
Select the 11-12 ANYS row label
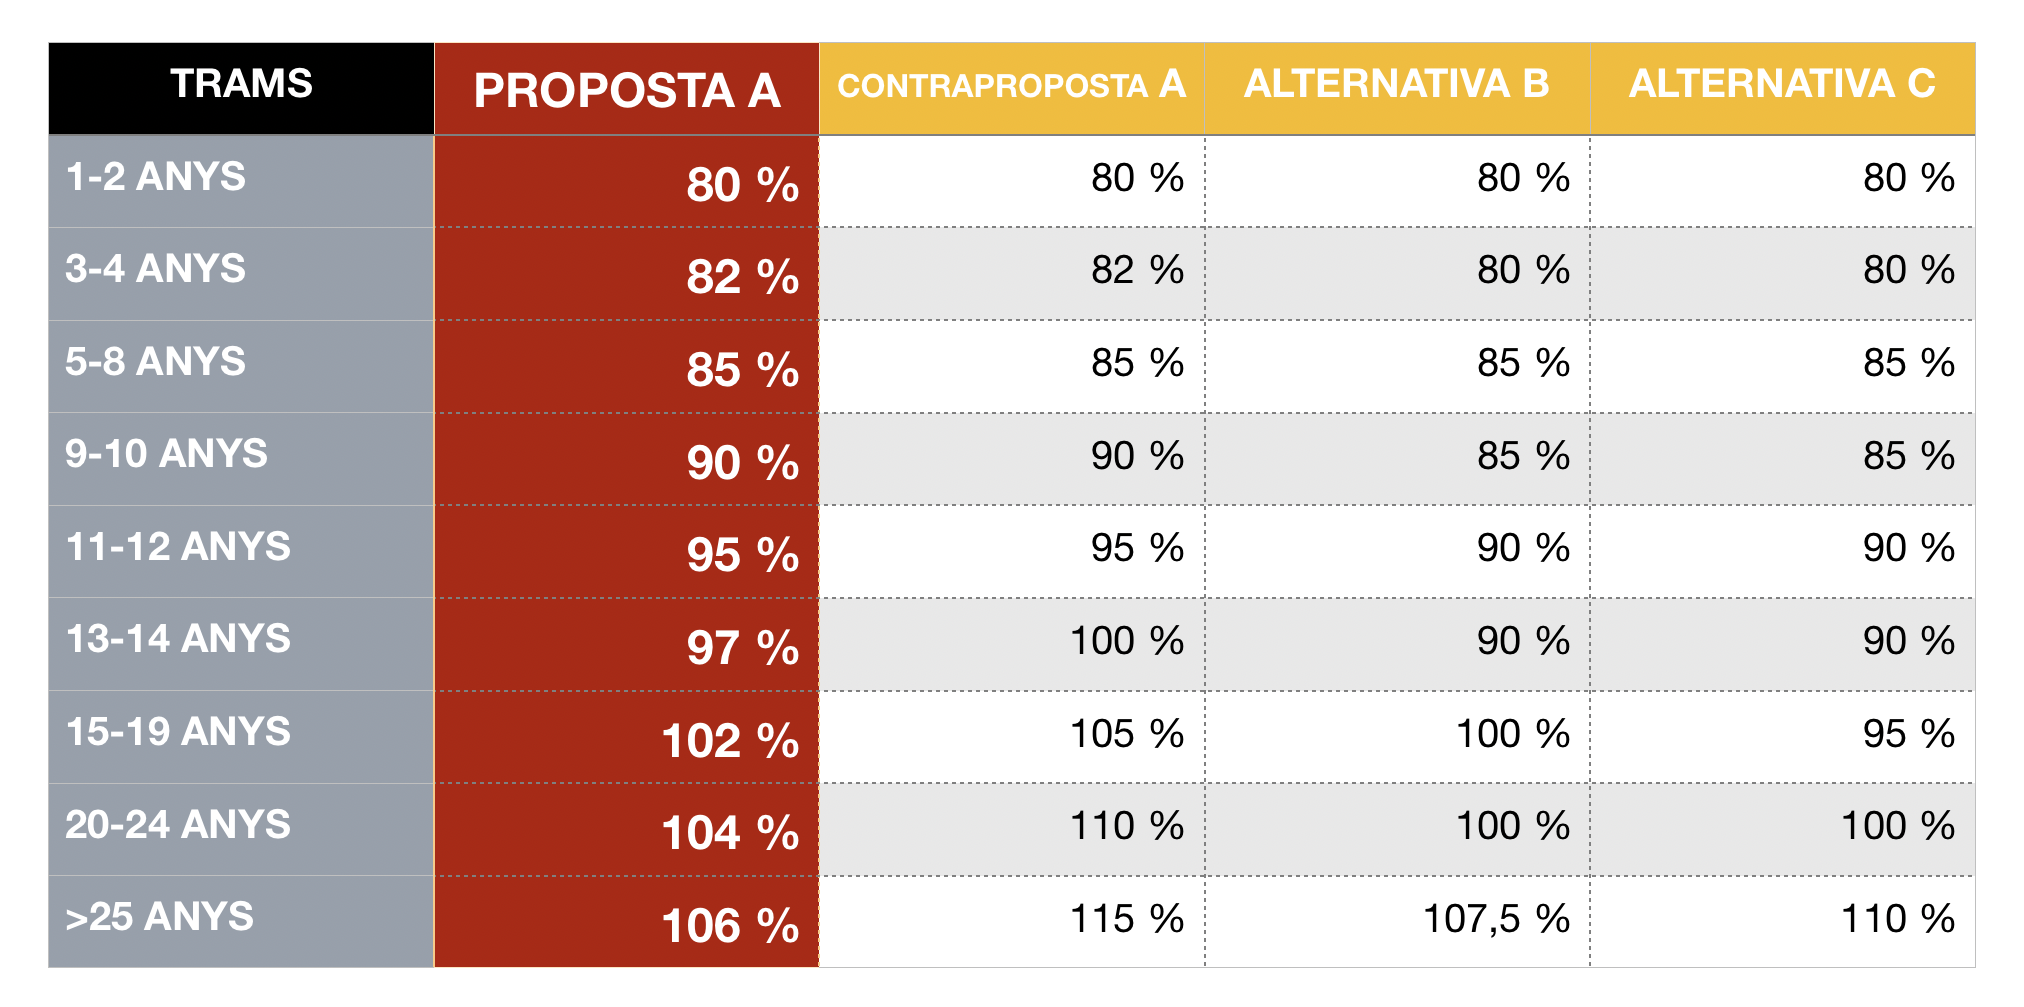point(178,547)
